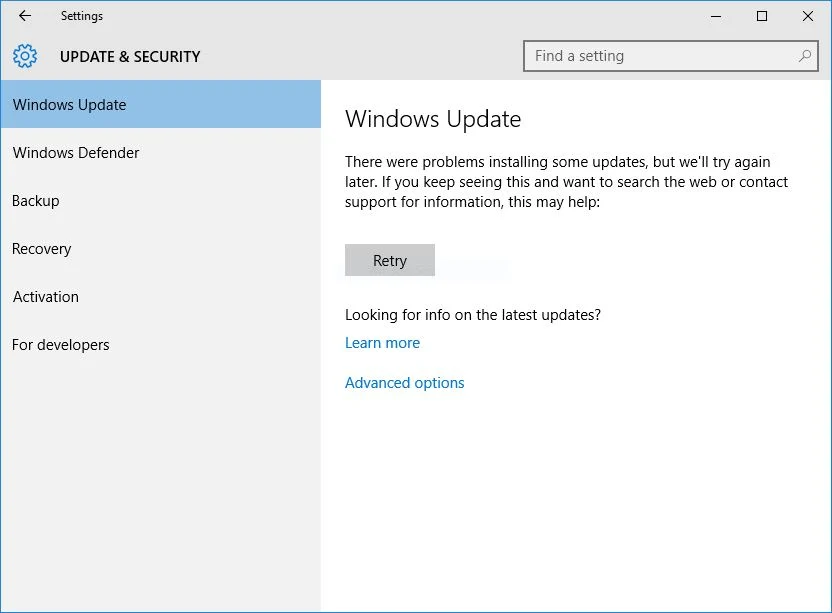Viewport: 832px width, 613px height.
Task: Maximize the Settings window
Action: click(x=761, y=16)
